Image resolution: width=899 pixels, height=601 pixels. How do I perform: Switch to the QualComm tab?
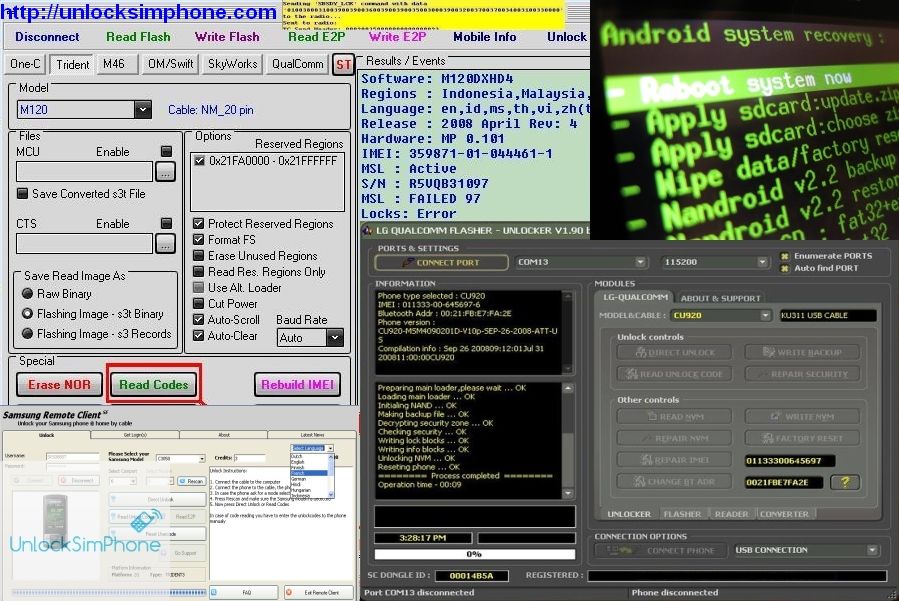click(297, 64)
